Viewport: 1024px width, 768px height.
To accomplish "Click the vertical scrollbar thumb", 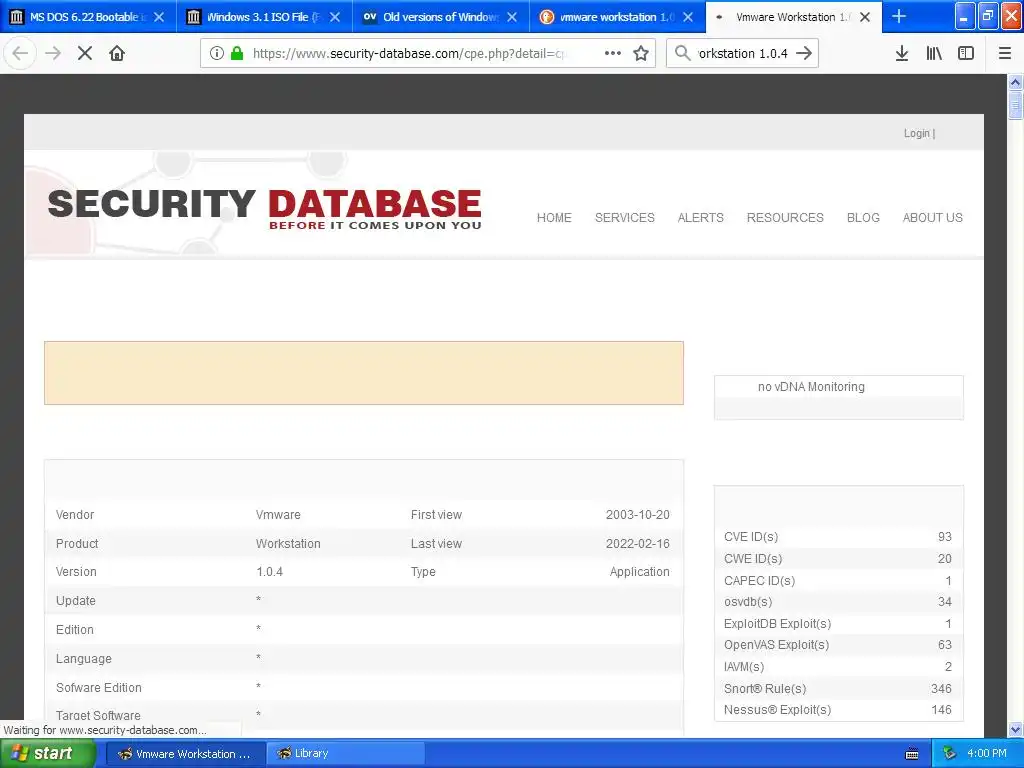I will coord(1015,106).
